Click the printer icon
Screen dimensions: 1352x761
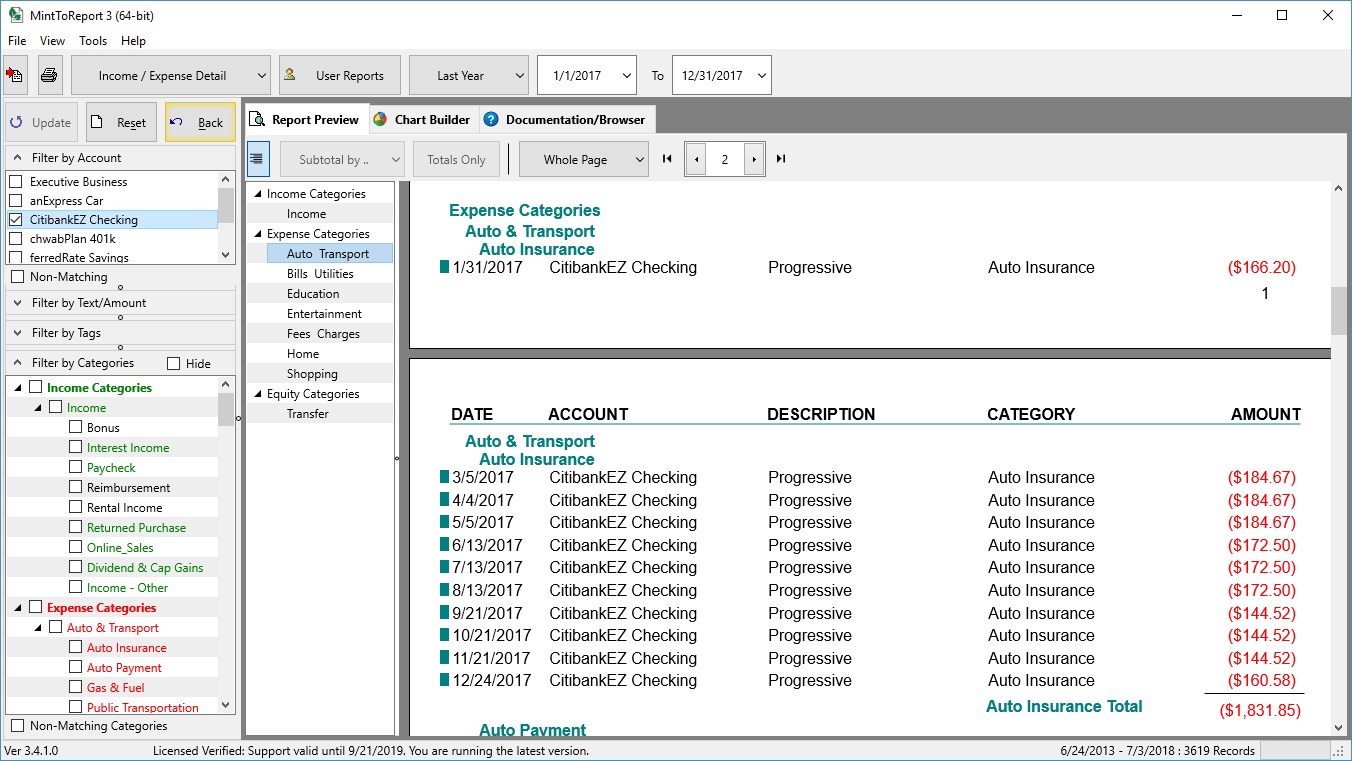pos(49,75)
